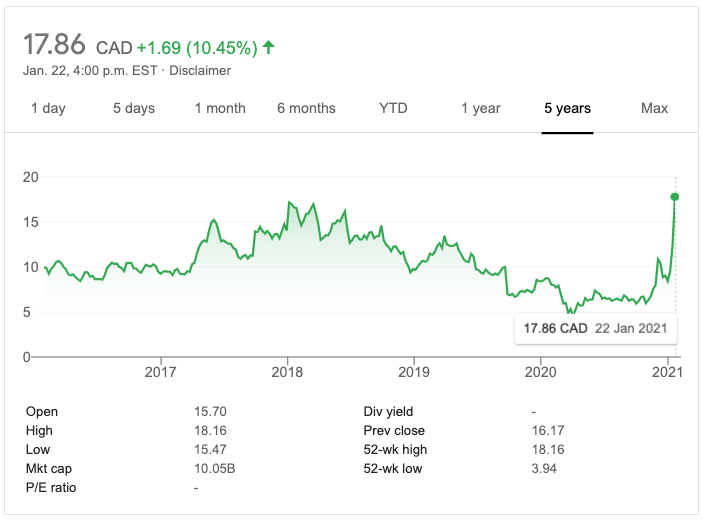Switch to the YTD tab

coord(393,108)
